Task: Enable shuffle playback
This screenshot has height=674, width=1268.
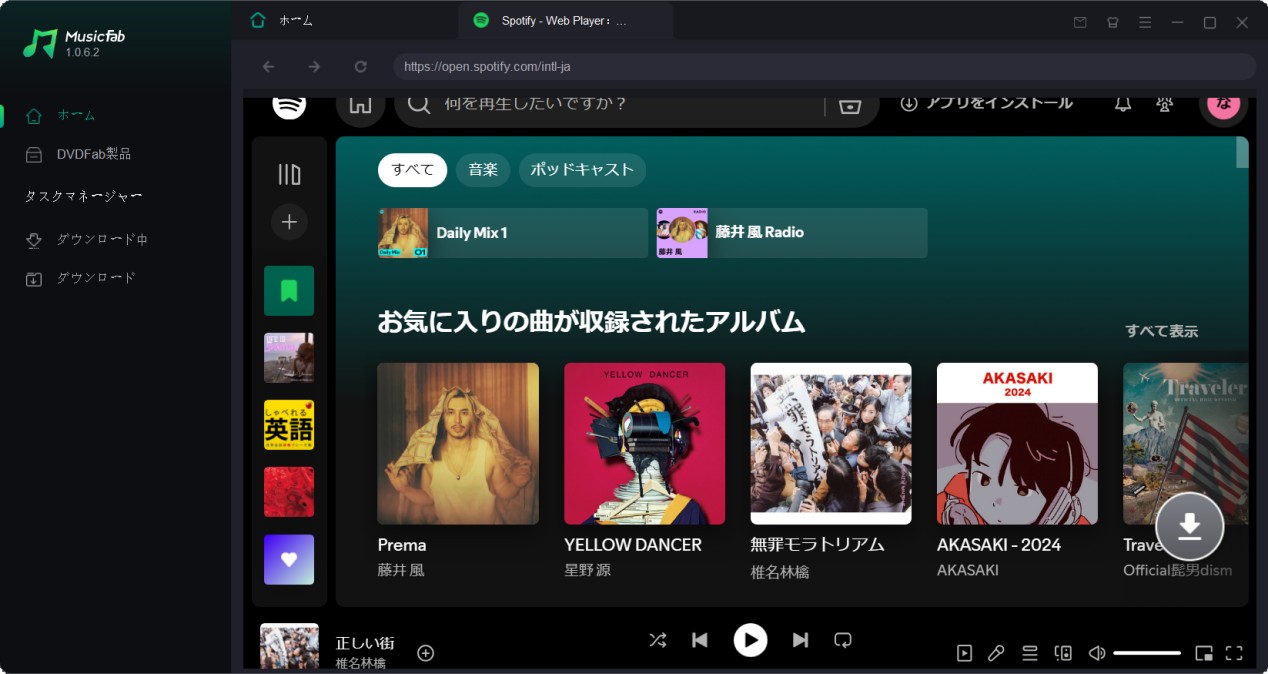Action: (x=657, y=640)
